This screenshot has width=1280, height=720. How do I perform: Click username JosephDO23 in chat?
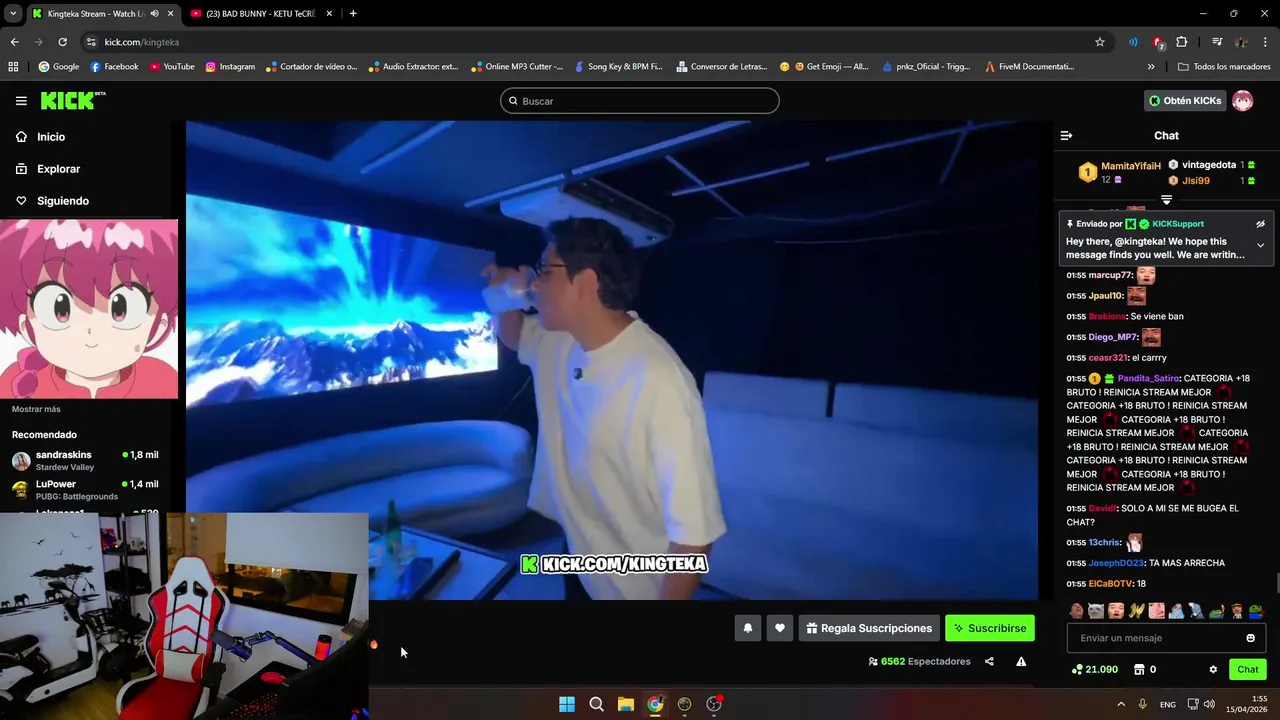click(x=1116, y=563)
